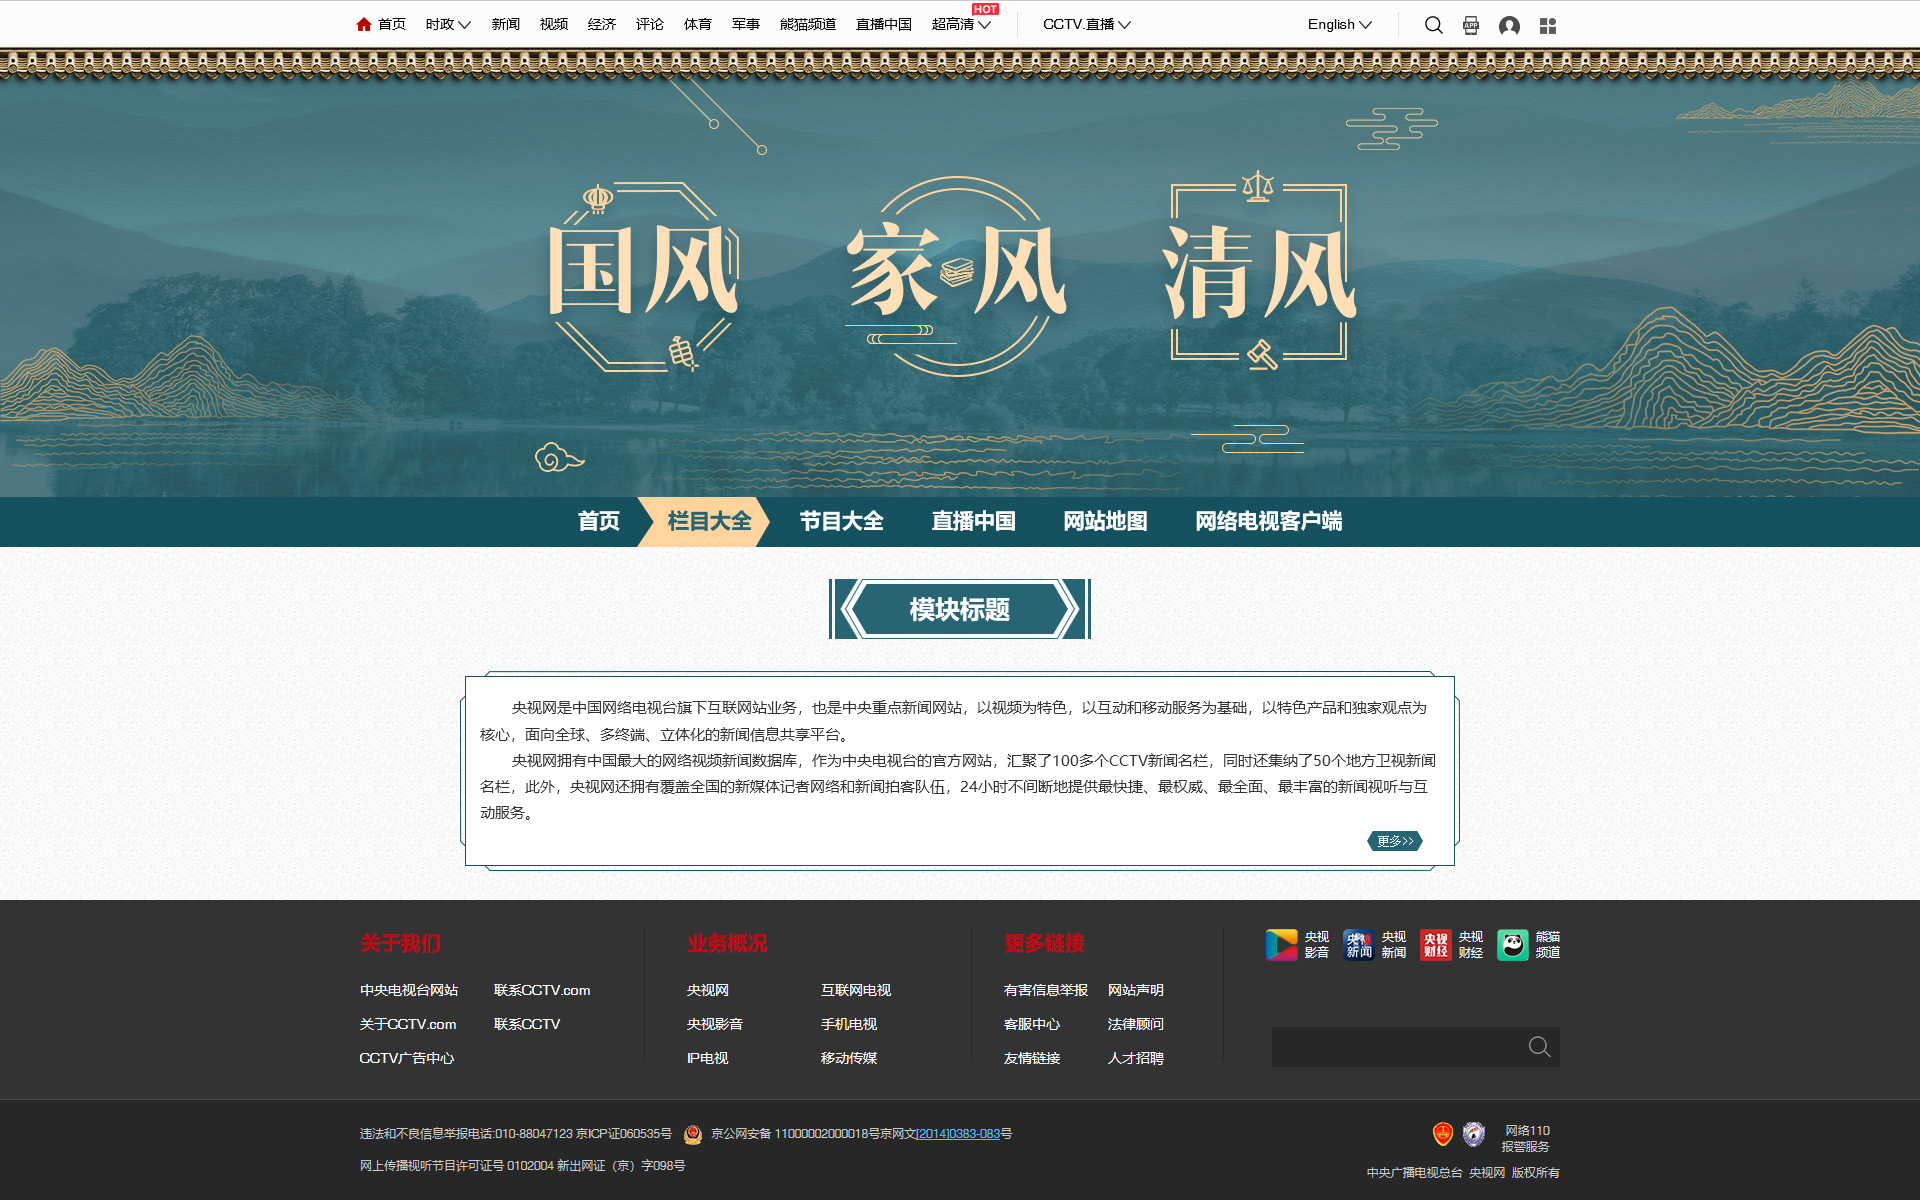Image resolution: width=1920 pixels, height=1200 pixels.
Task: Click the 央视财经 app icon in footer
Action: click(x=1435, y=944)
